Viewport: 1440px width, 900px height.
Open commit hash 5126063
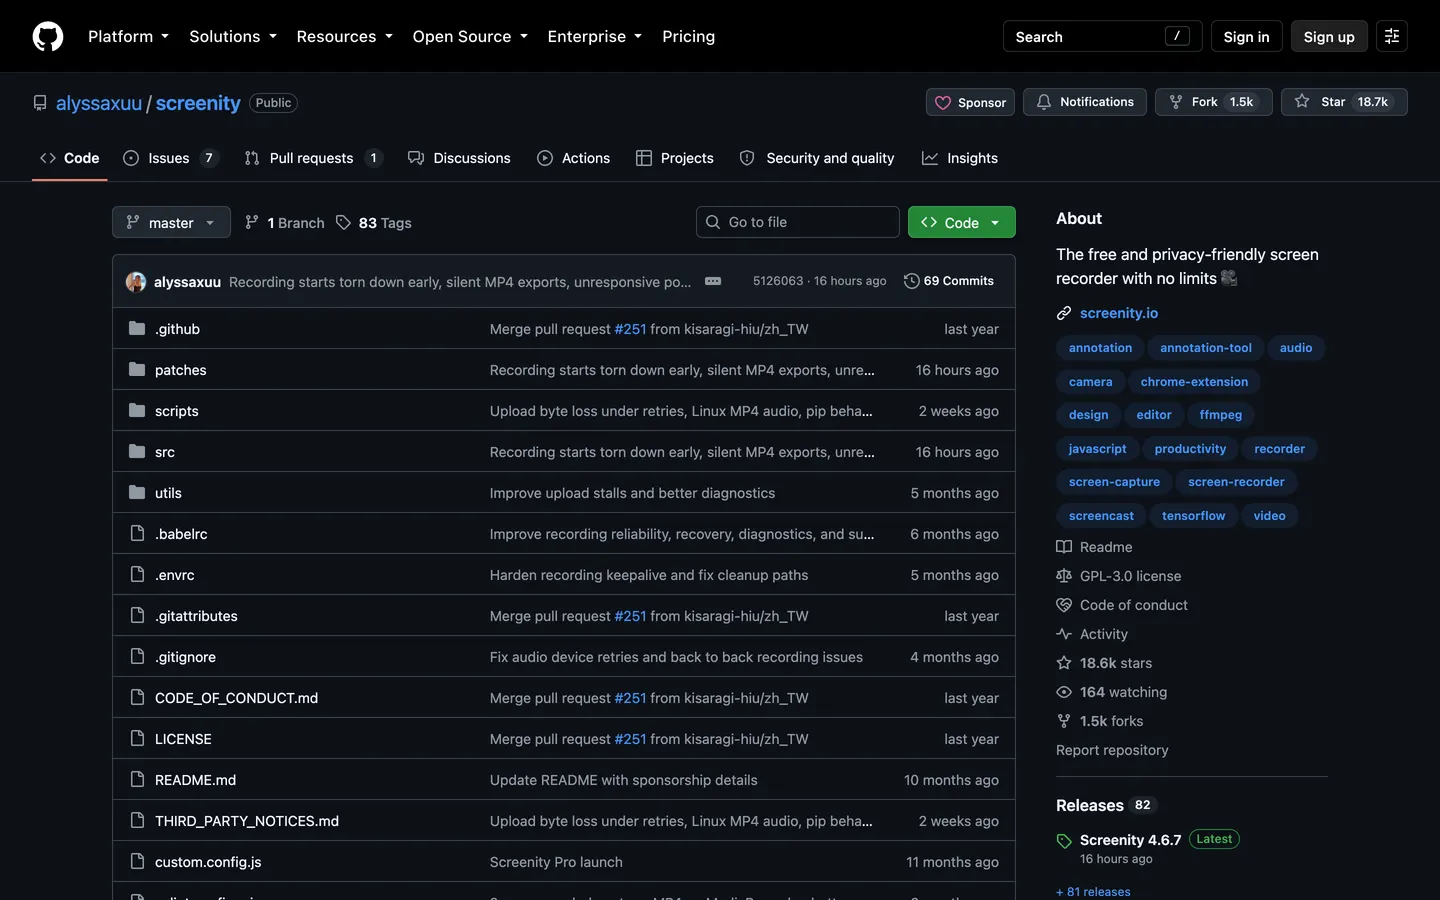[x=778, y=281]
